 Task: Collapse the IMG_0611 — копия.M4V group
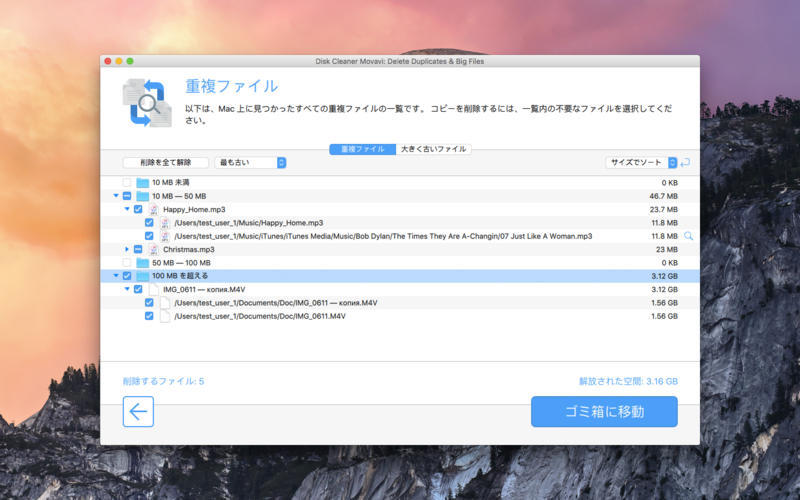[x=127, y=289]
